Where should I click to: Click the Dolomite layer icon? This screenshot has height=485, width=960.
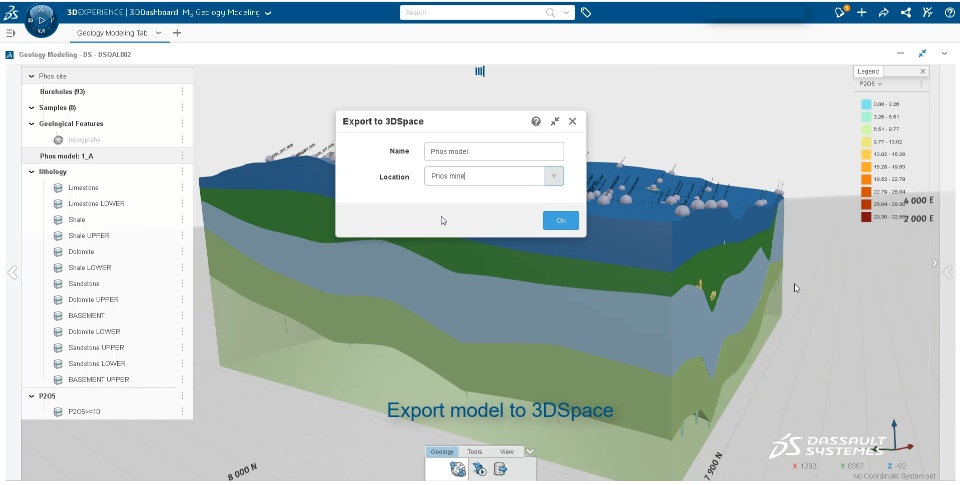pos(58,252)
